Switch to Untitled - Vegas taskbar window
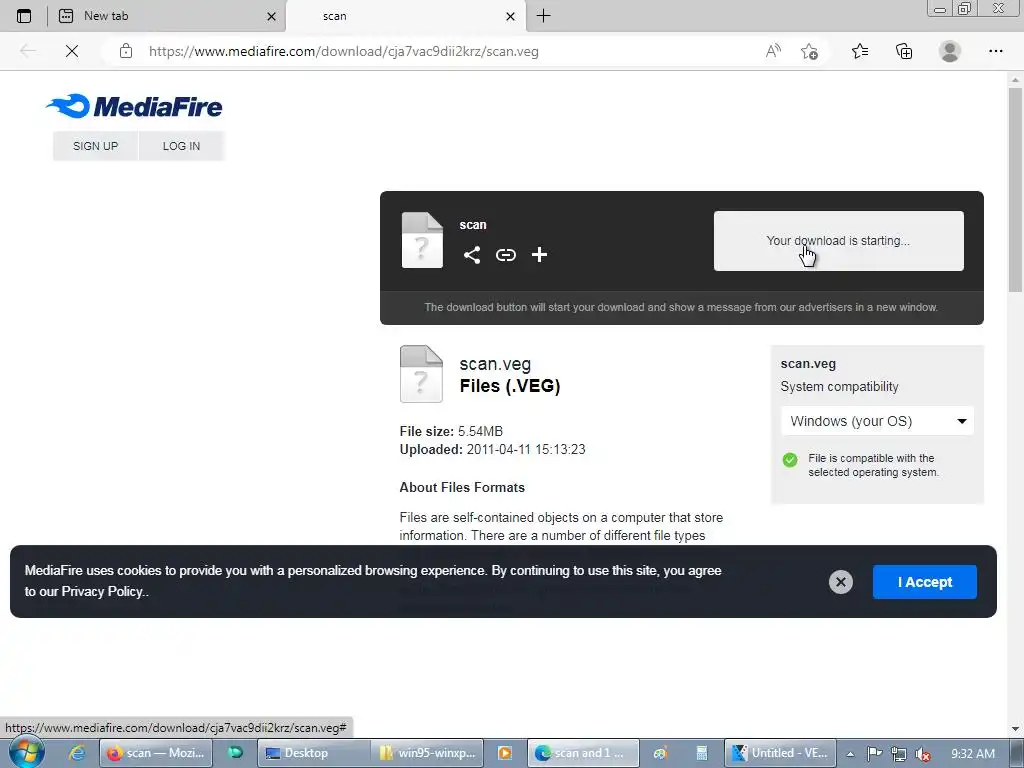 pyautogui.click(x=780, y=753)
